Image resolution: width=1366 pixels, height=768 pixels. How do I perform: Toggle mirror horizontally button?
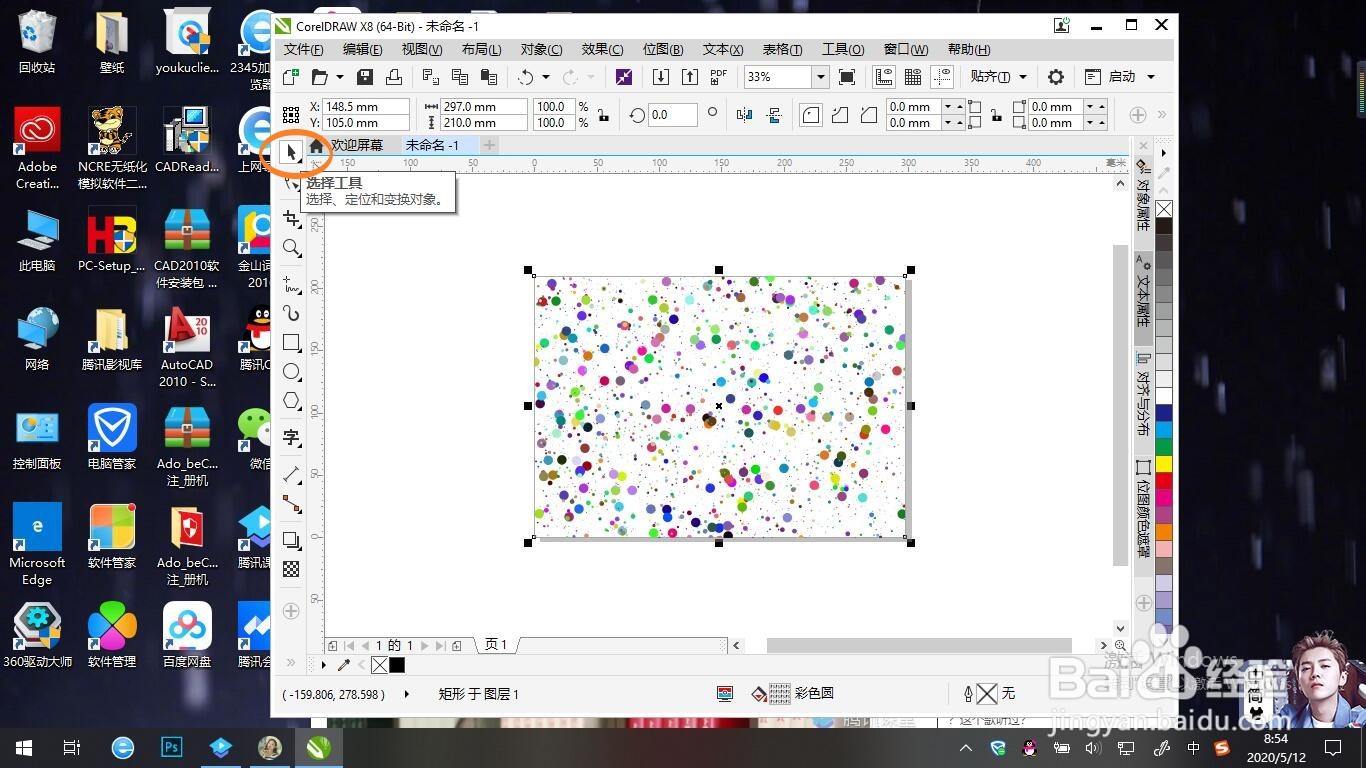click(744, 115)
